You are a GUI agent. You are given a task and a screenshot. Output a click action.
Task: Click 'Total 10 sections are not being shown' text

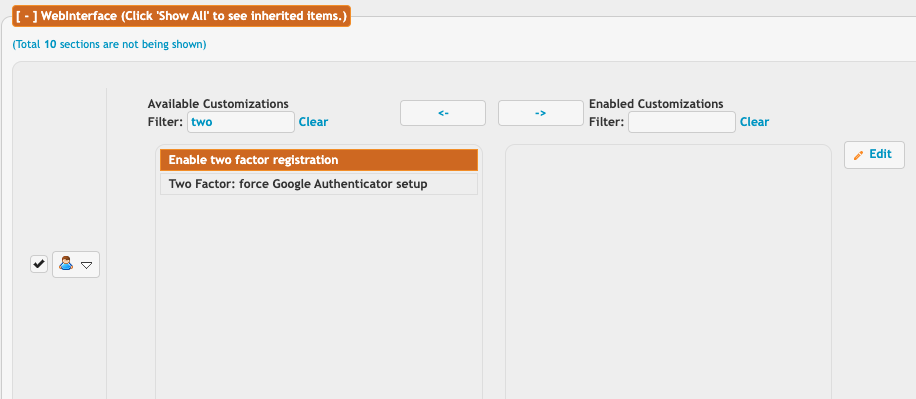click(x=109, y=44)
